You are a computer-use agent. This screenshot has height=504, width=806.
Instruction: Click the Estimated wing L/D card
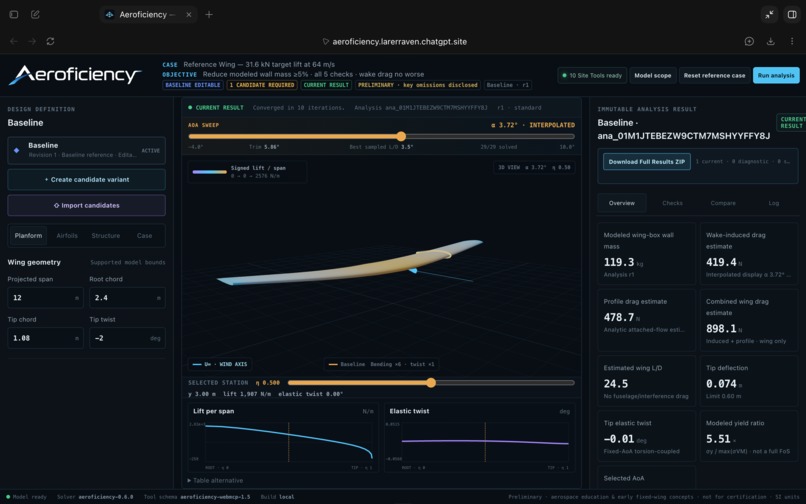click(646, 381)
